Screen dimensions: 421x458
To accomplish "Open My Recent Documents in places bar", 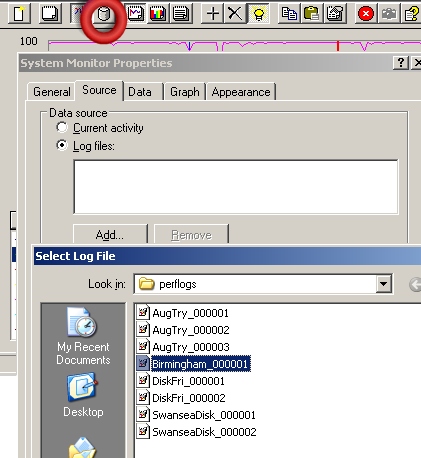I will point(83,336).
